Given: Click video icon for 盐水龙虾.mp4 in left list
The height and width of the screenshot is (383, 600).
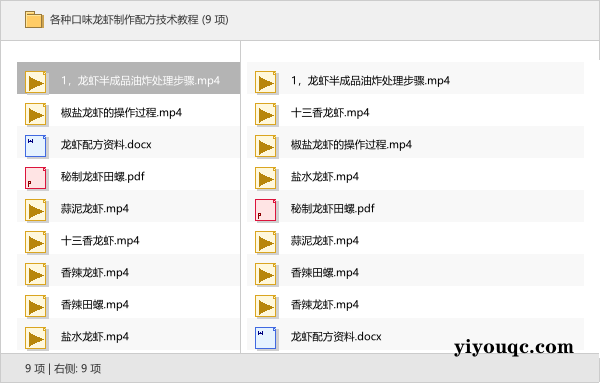Looking at the screenshot, I should [36, 339].
